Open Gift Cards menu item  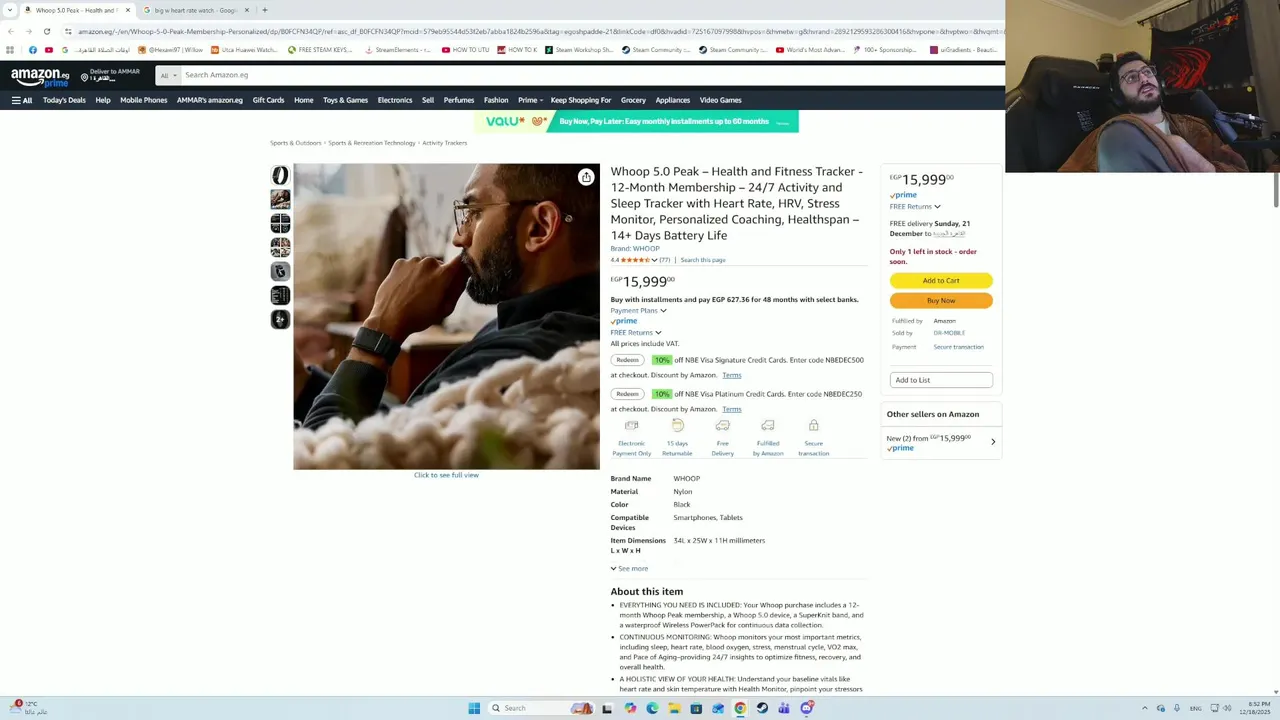tap(268, 100)
